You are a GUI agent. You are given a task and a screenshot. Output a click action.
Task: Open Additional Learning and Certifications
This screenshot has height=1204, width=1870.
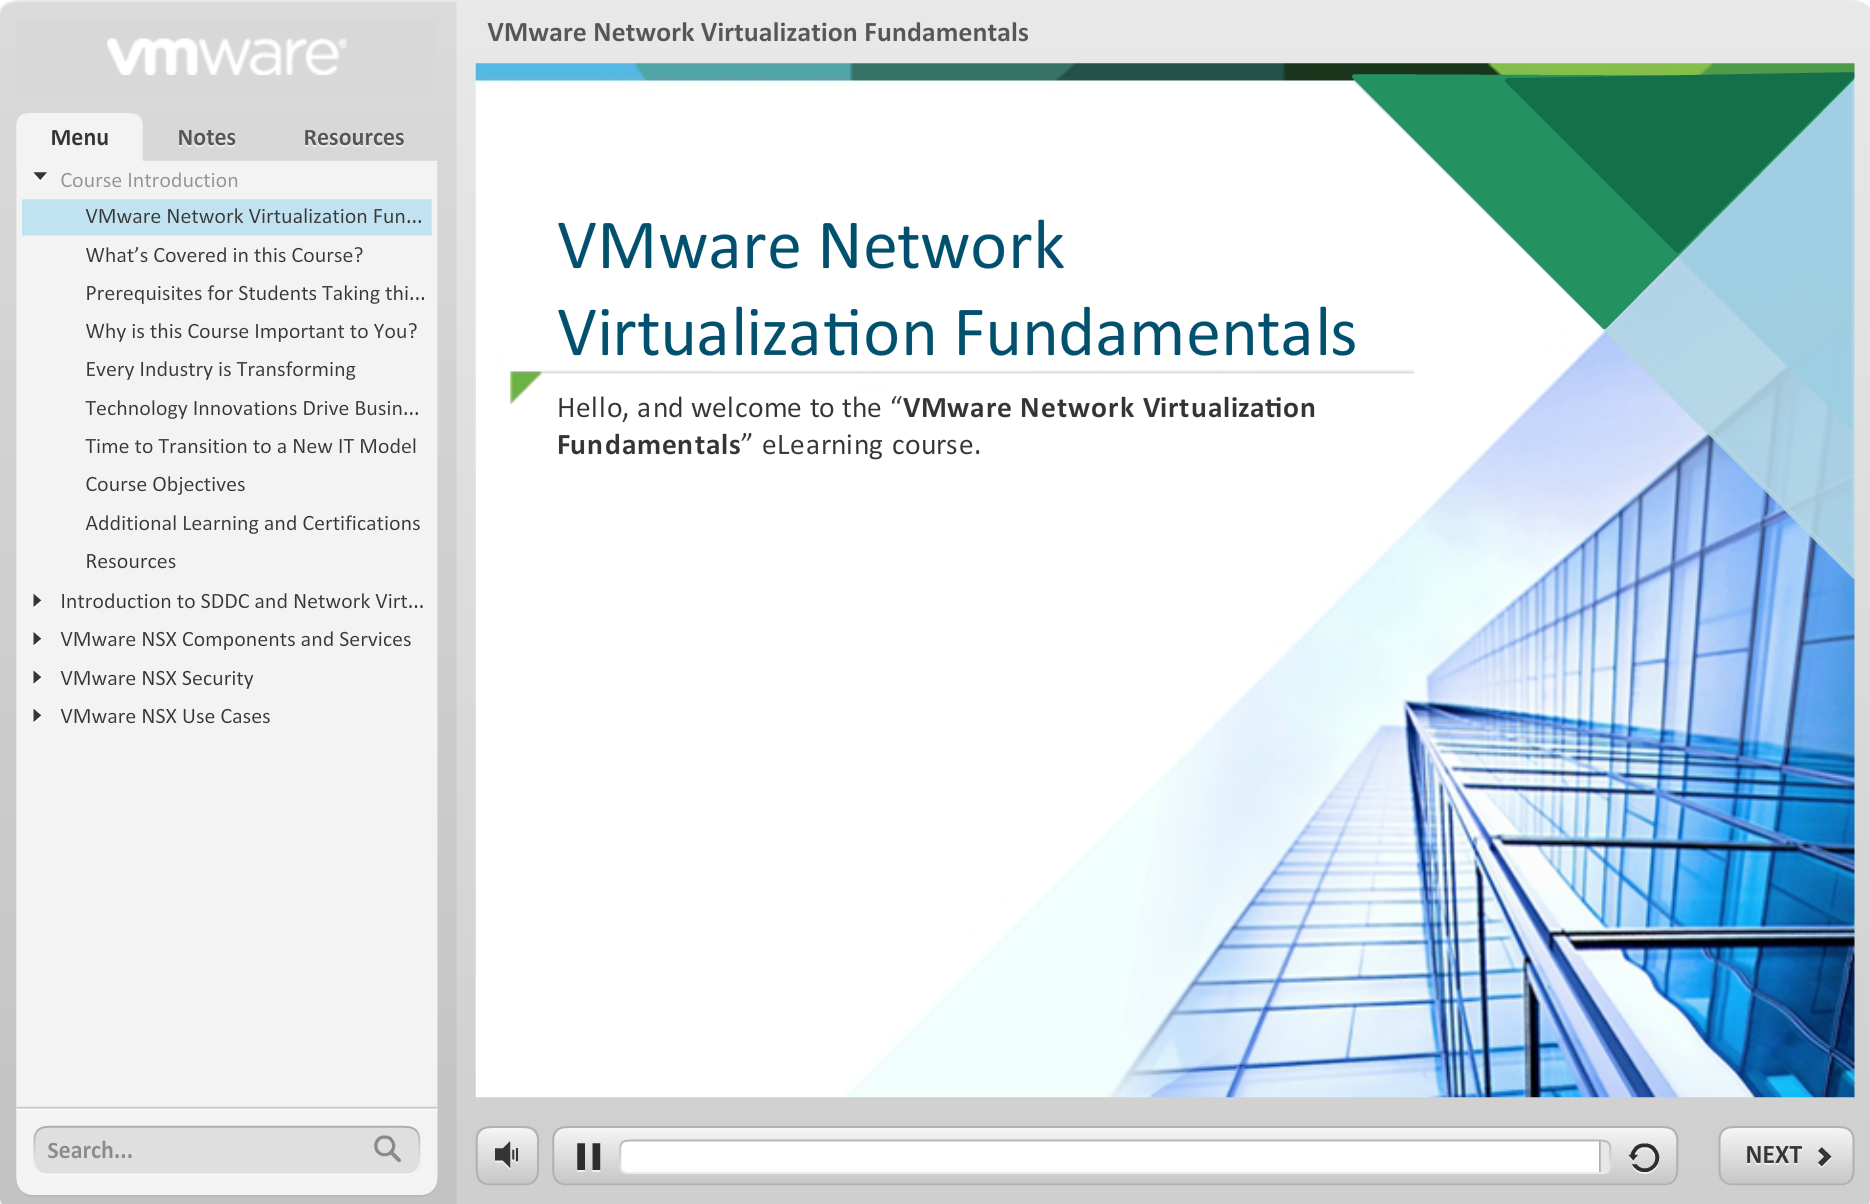253,523
